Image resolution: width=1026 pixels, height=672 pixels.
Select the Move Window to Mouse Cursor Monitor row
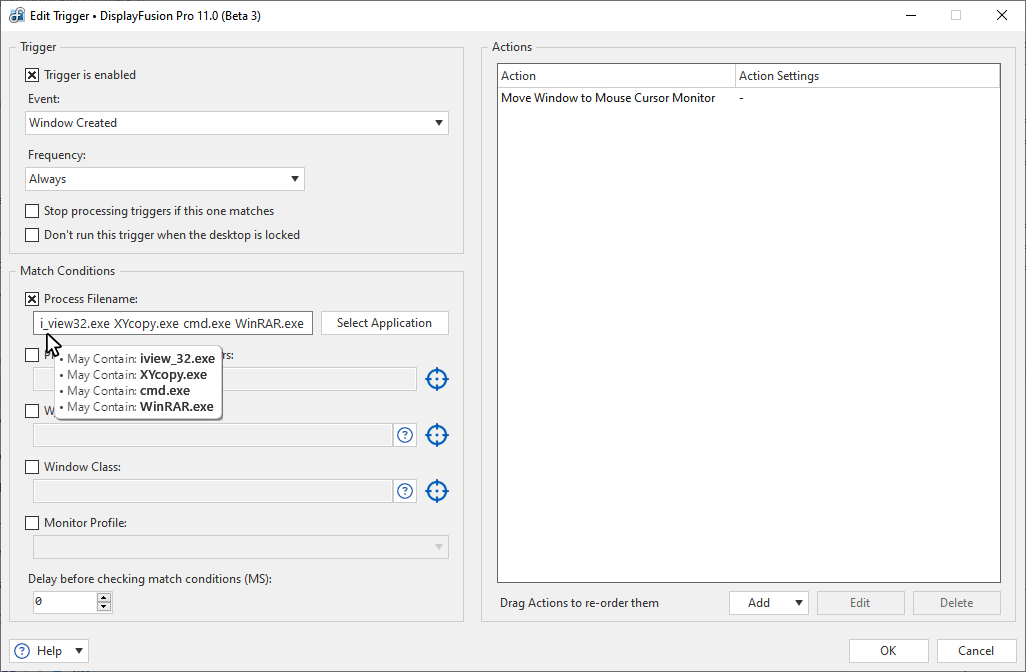tap(608, 98)
